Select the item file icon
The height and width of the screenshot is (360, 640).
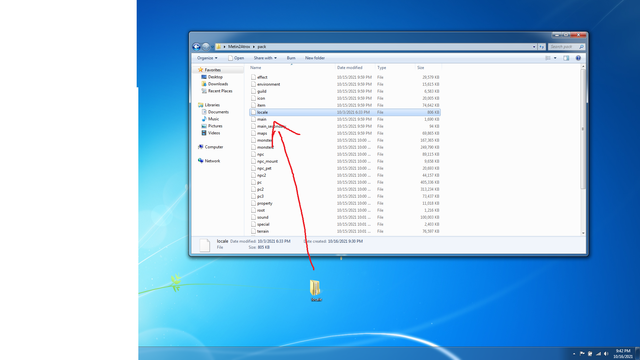[253, 105]
